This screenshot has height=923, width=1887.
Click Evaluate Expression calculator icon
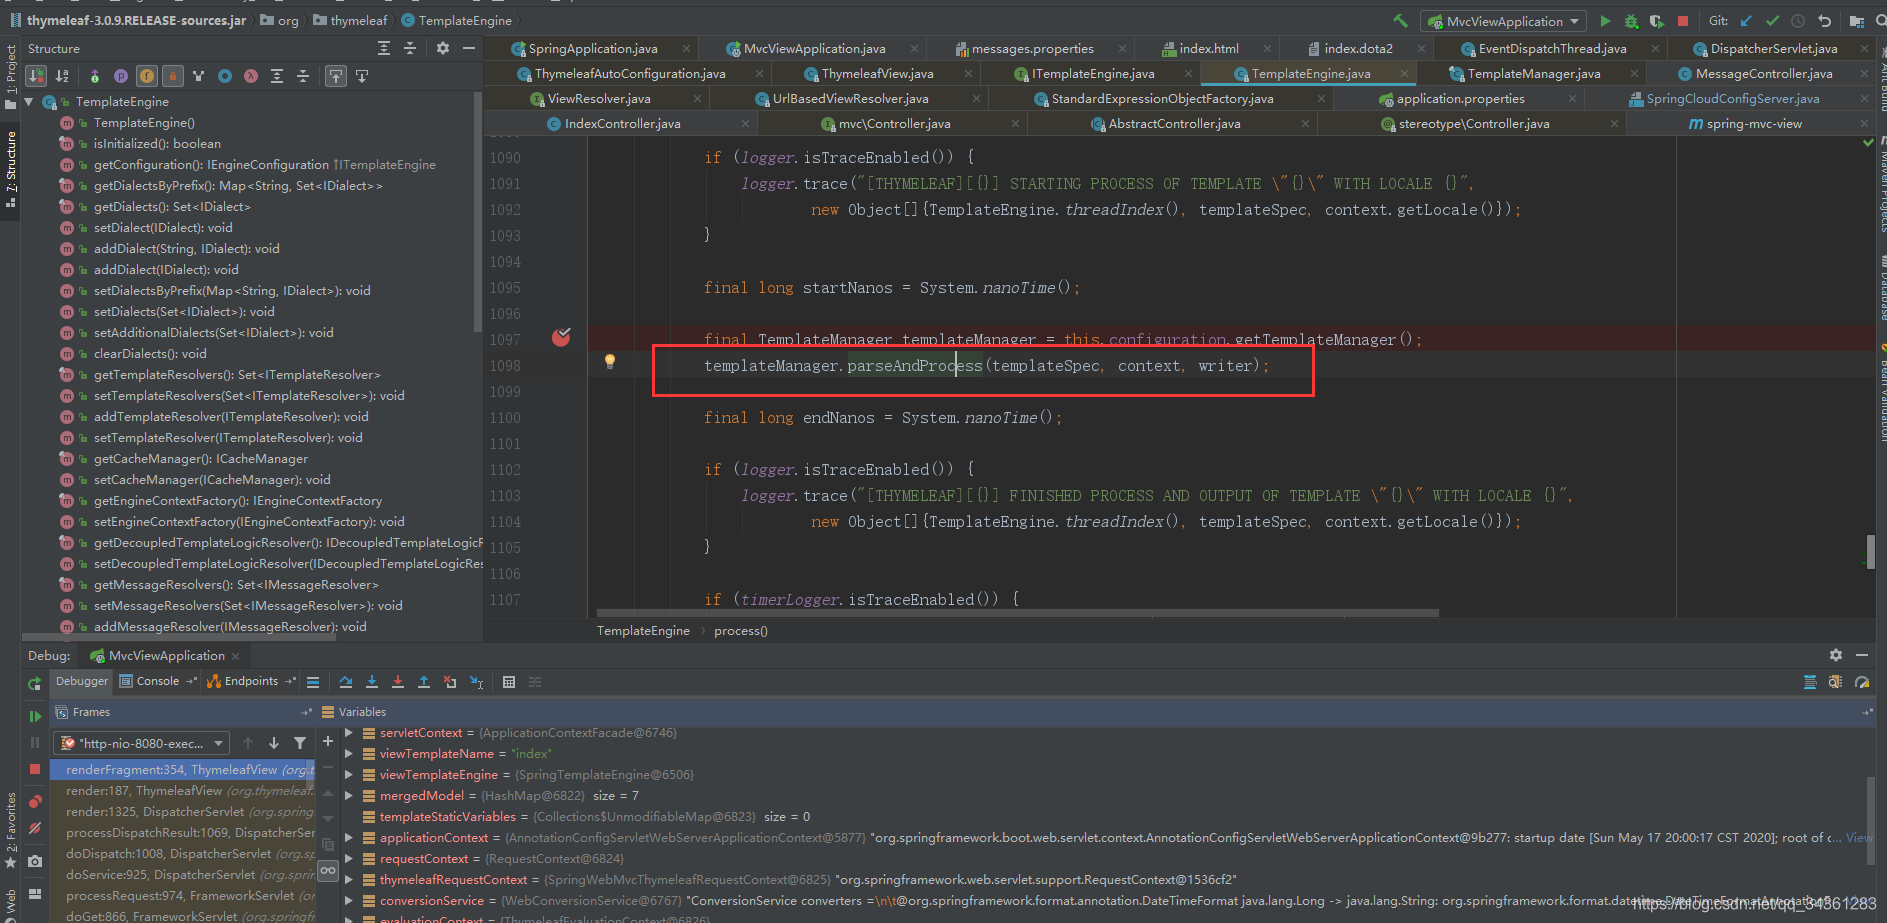coord(509,682)
